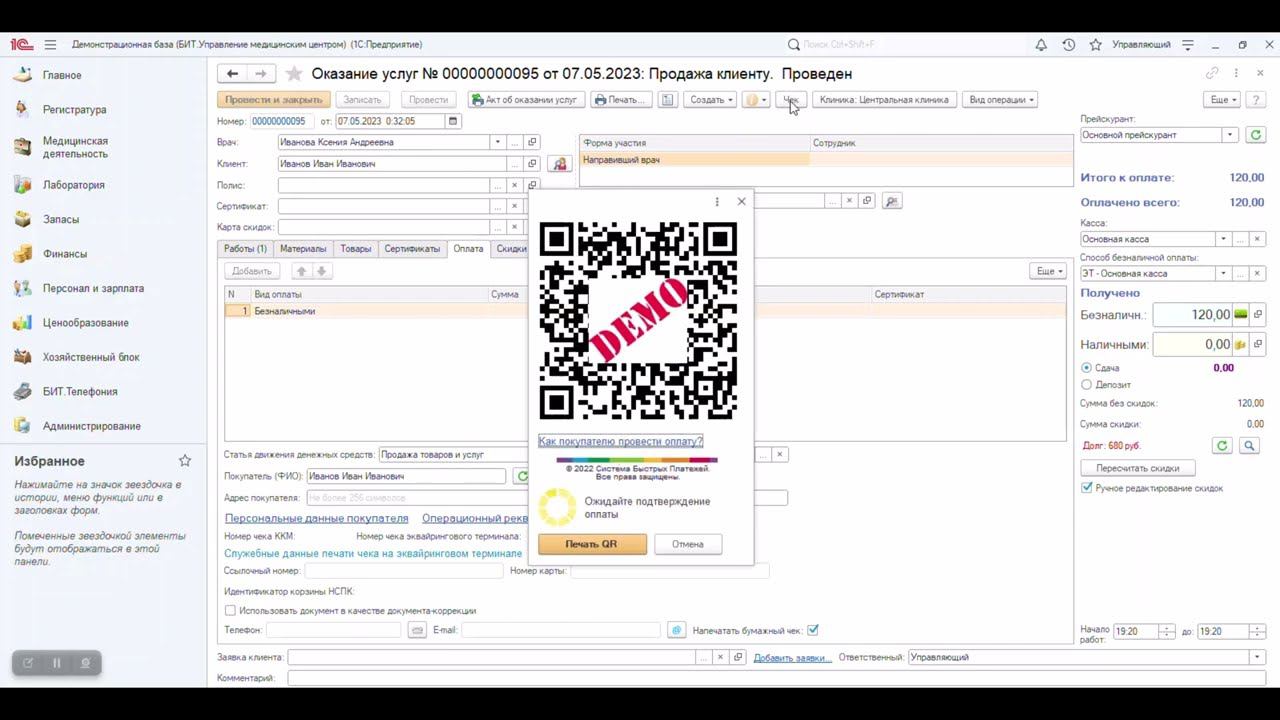Open Персональные данные покупателя link
1280x720 pixels.
316,518
